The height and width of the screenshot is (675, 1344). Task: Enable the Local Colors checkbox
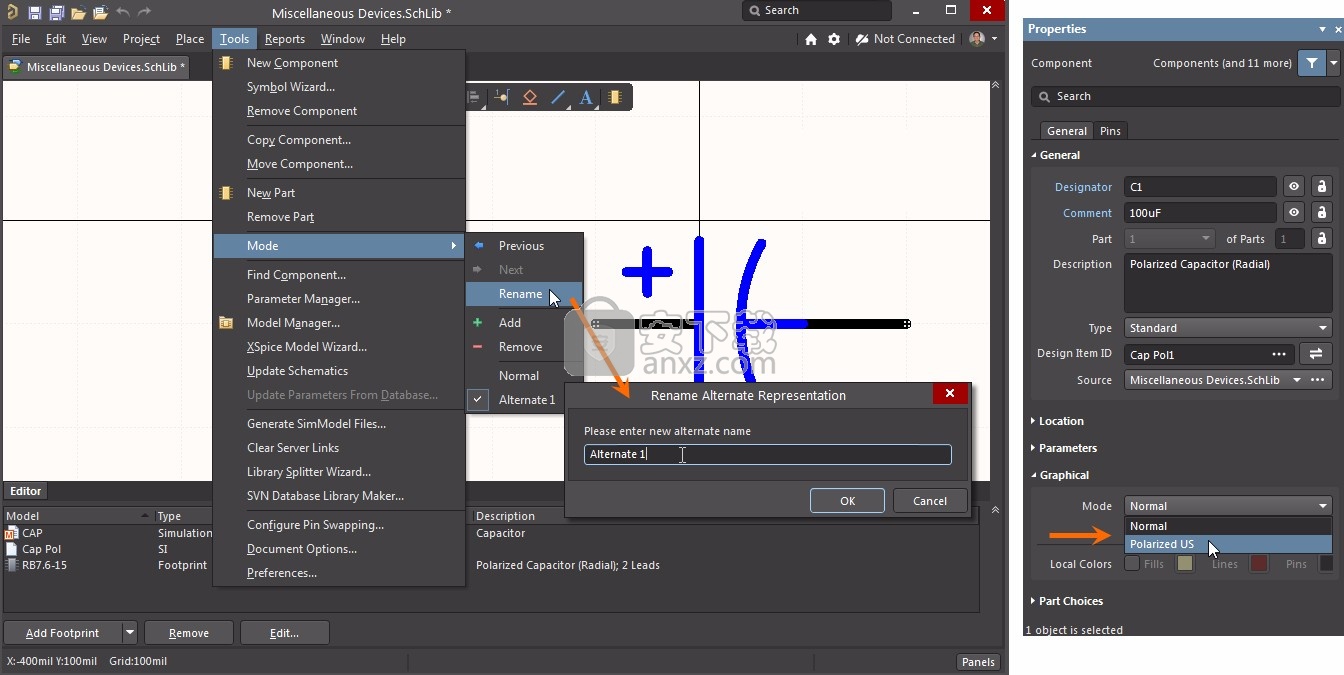1132,564
